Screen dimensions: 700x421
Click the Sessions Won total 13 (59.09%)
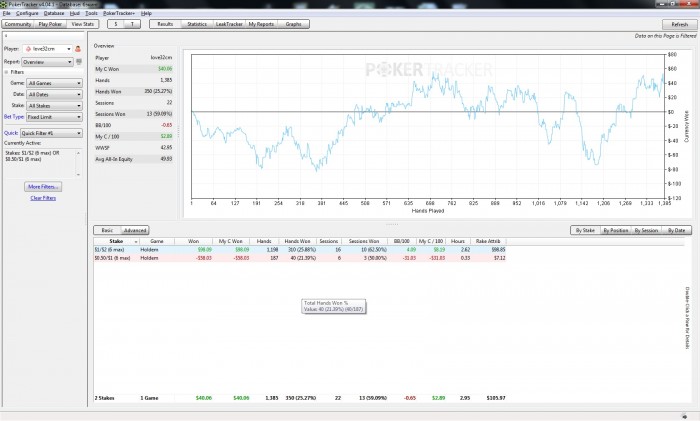tap(373, 398)
